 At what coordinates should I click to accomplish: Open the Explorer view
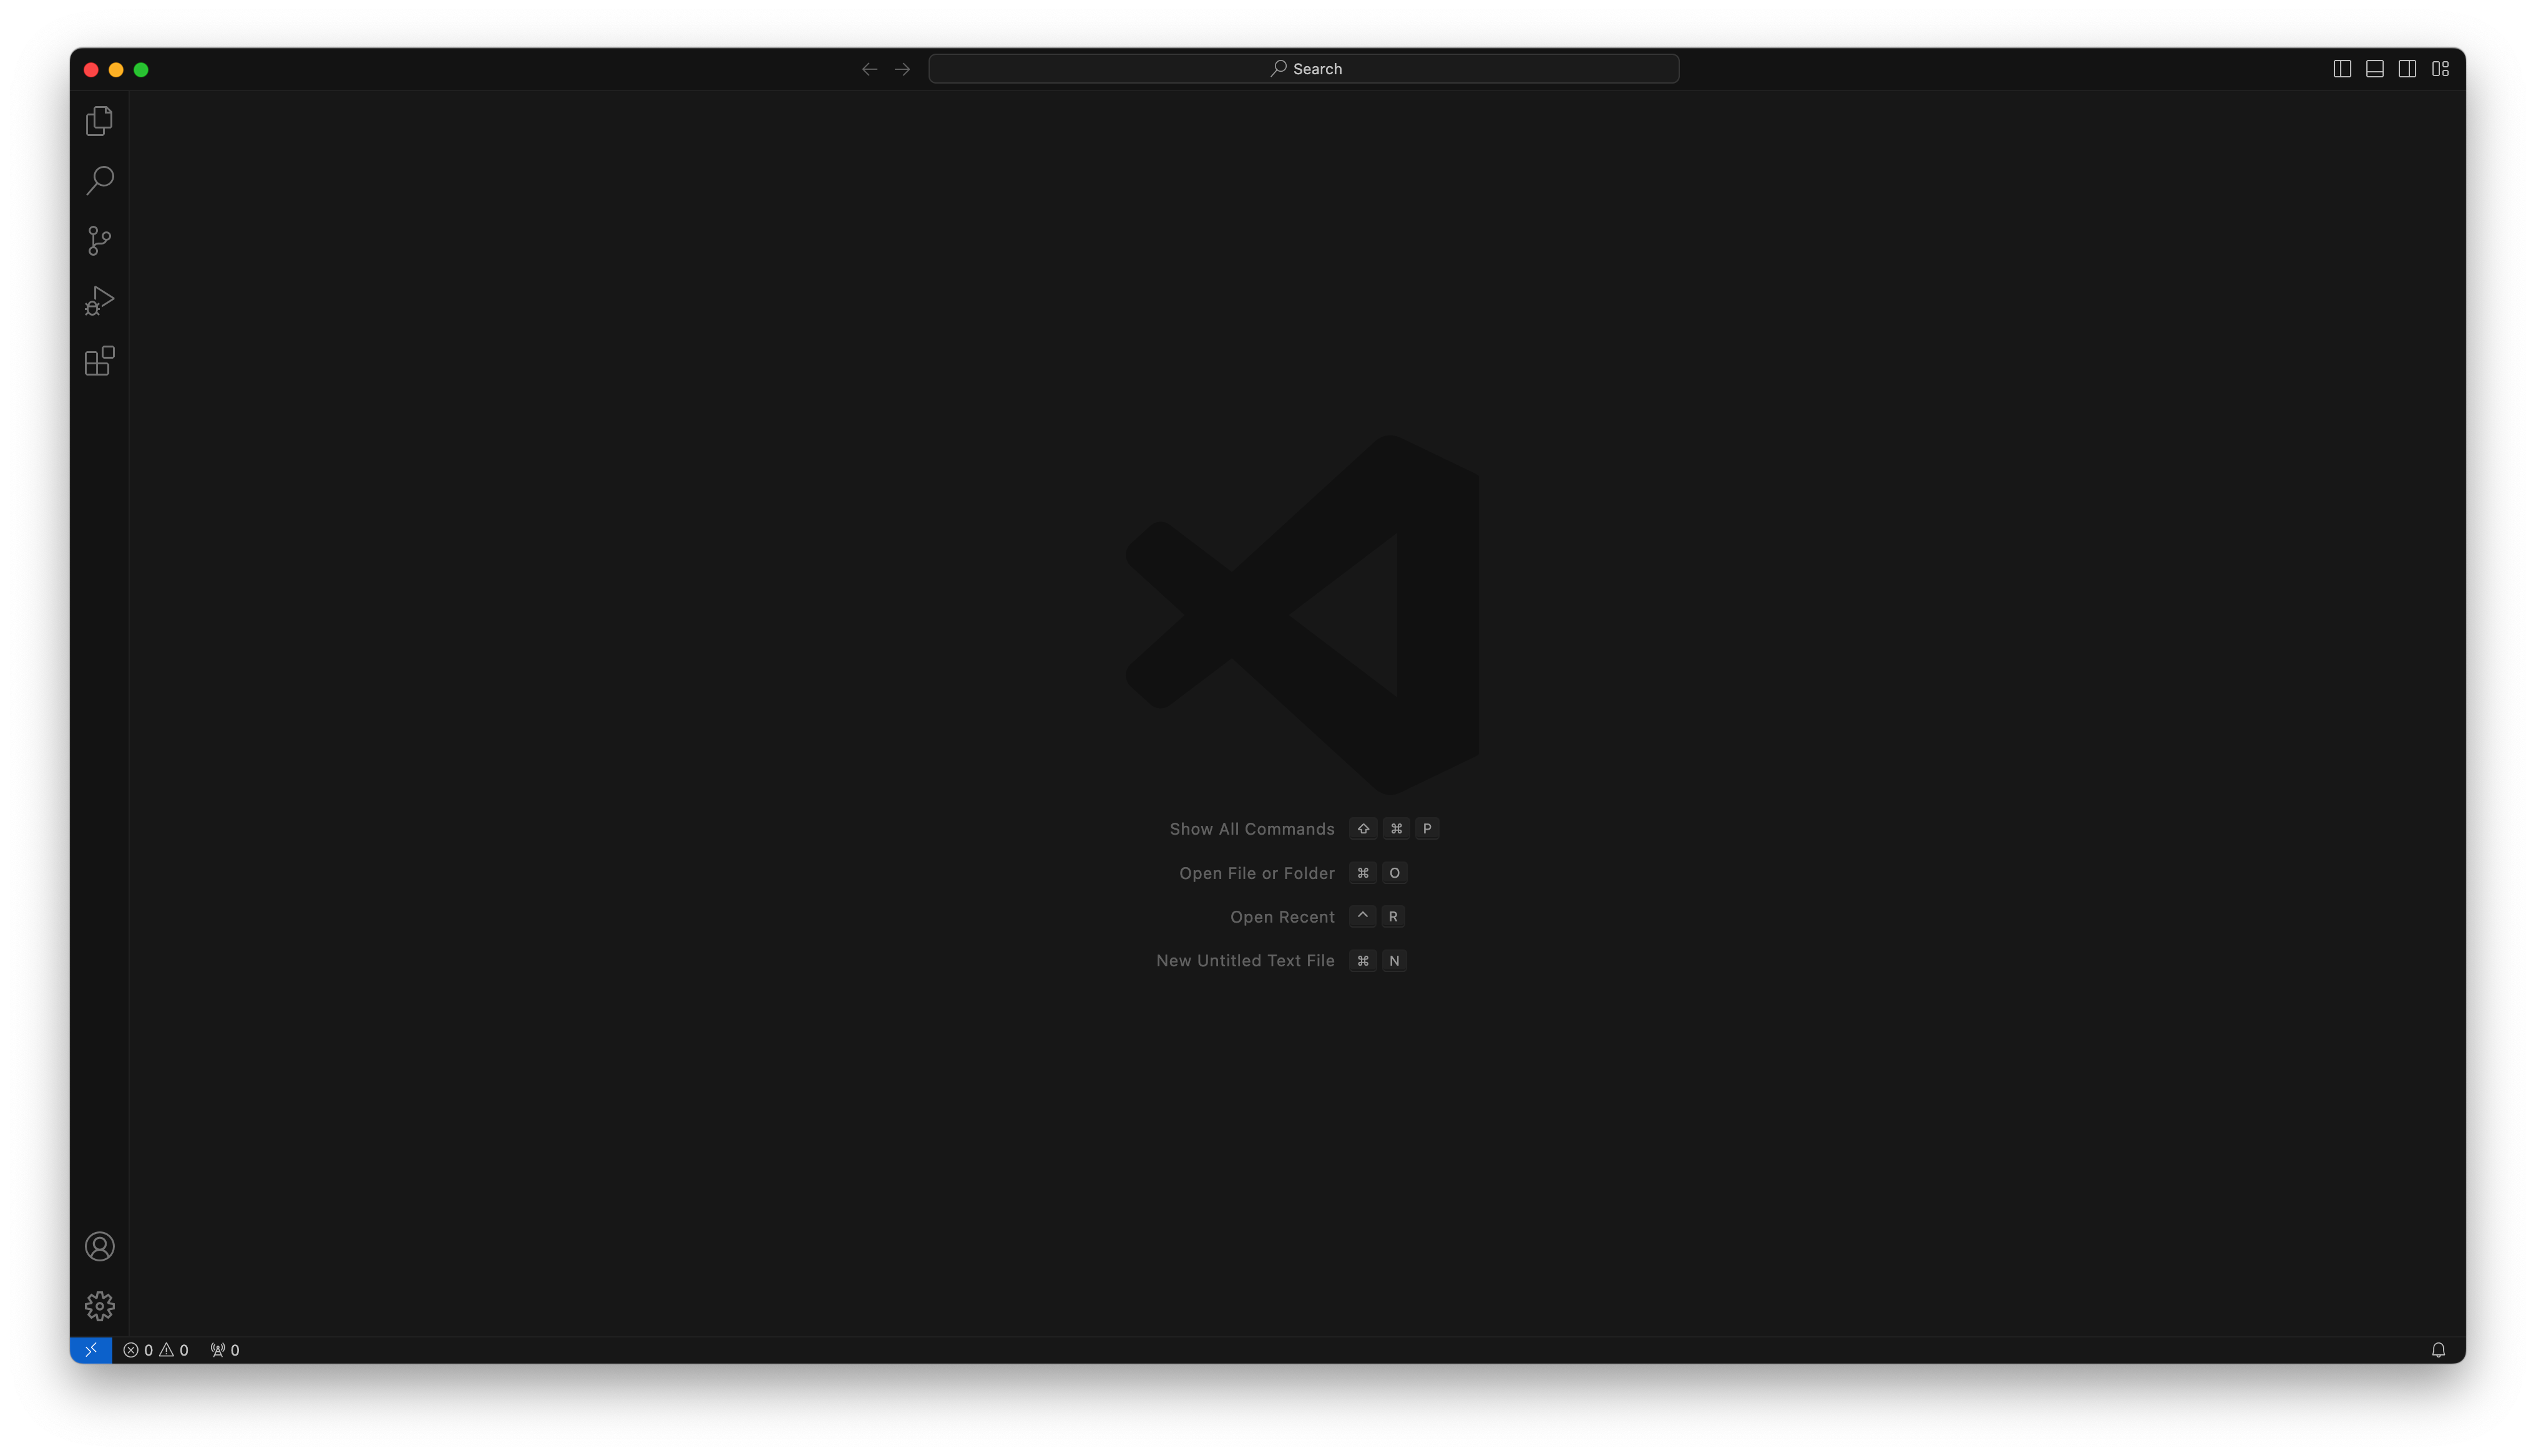(99, 121)
